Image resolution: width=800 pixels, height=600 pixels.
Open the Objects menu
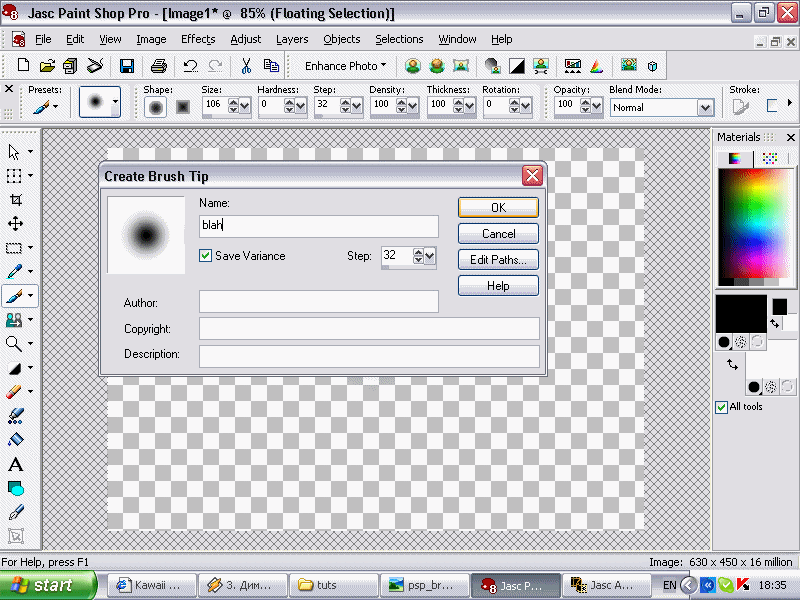pos(341,39)
